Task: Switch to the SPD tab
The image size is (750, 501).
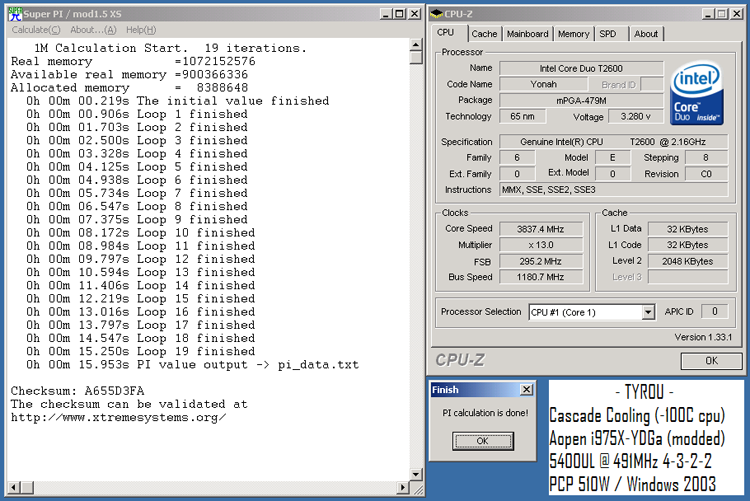Action: (x=608, y=34)
